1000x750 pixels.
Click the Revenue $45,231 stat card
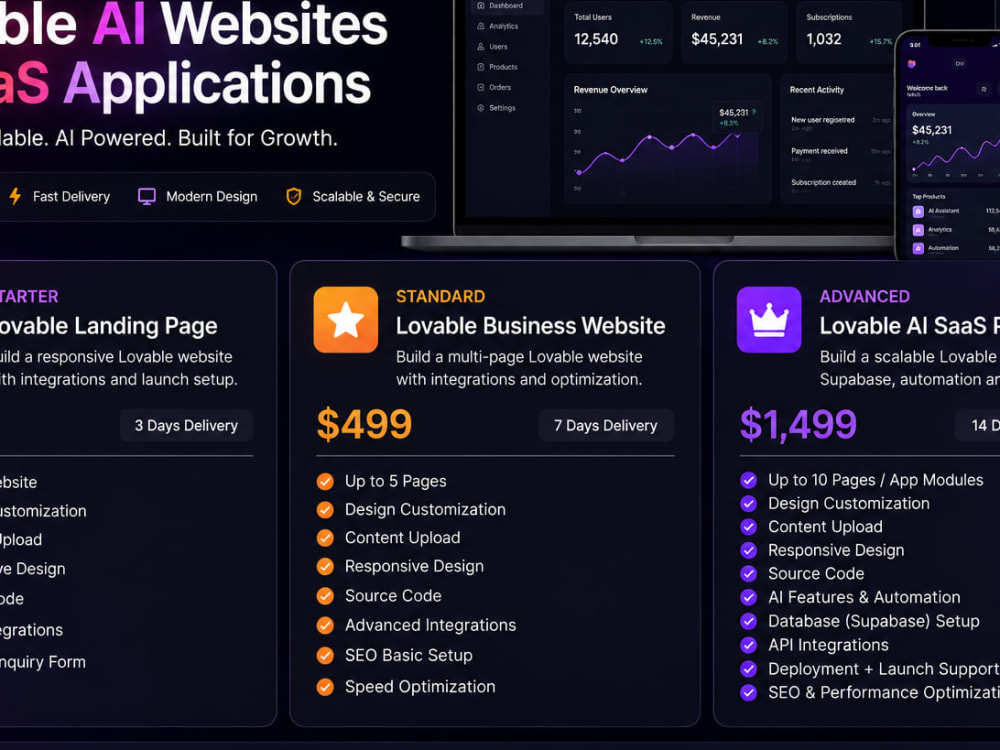click(x=735, y=32)
